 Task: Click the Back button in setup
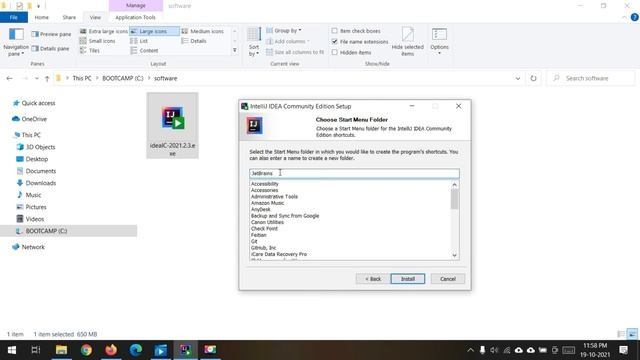click(372, 279)
